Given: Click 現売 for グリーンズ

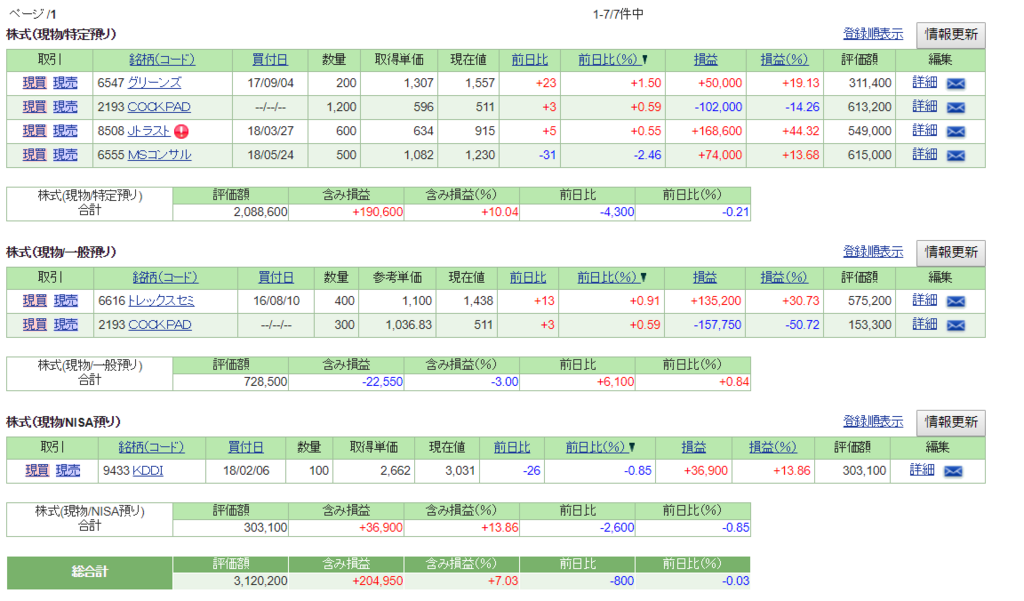Looking at the screenshot, I should click(x=65, y=83).
